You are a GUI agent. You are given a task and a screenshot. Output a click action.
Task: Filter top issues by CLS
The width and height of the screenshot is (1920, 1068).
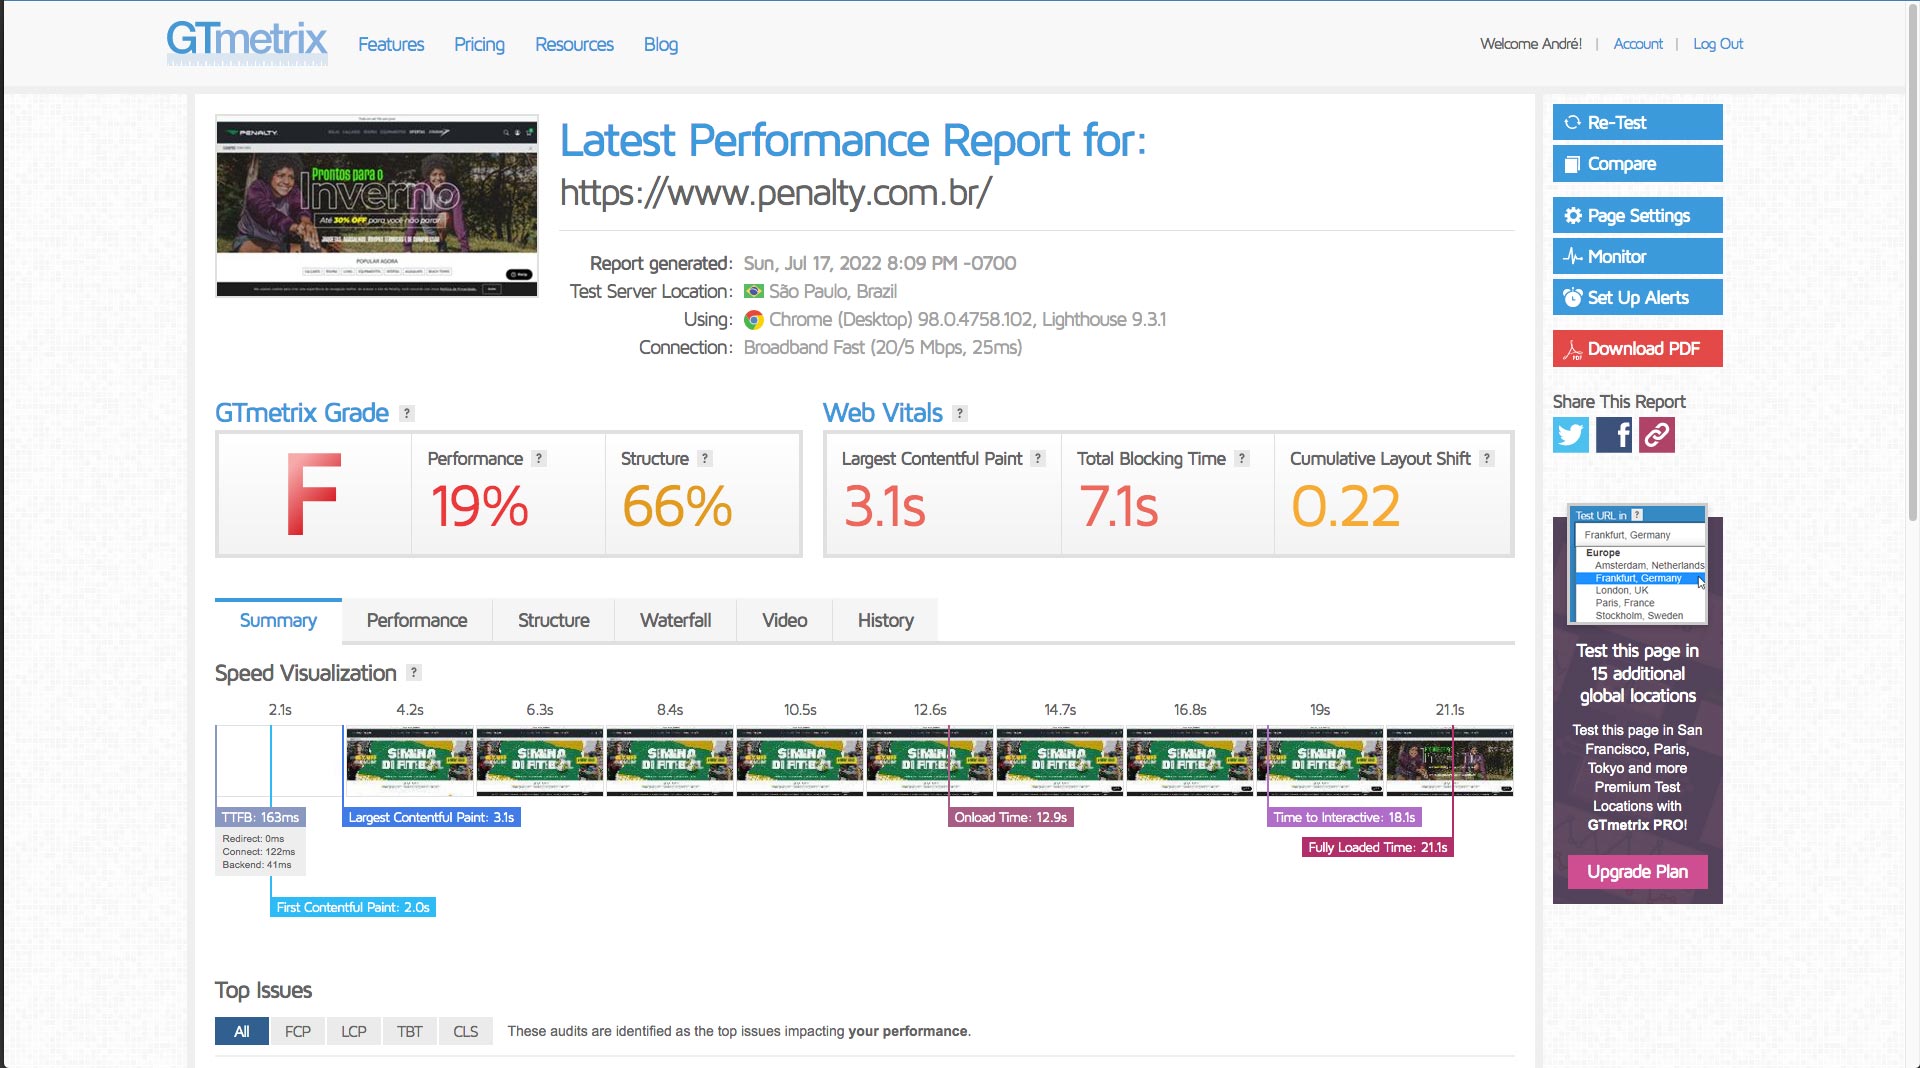pyautogui.click(x=465, y=1031)
